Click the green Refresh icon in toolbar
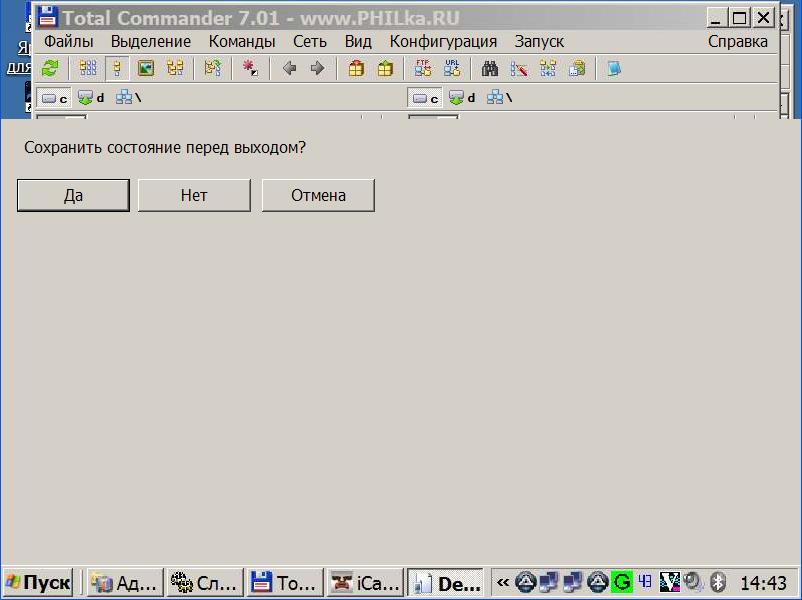 50,68
